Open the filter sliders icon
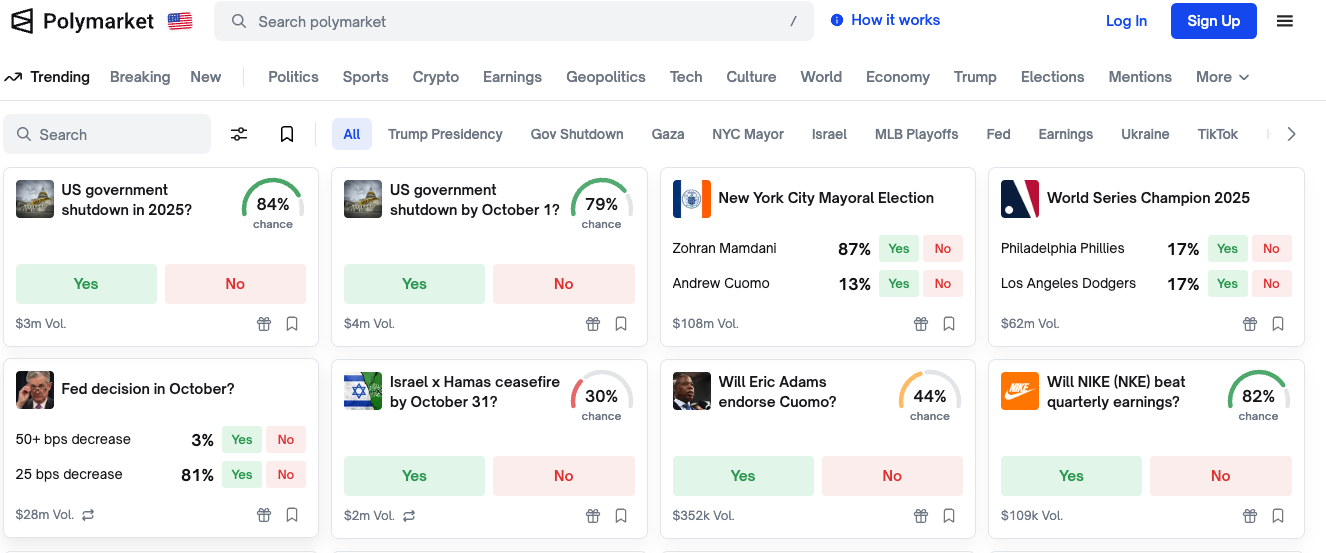 pyautogui.click(x=239, y=134)
